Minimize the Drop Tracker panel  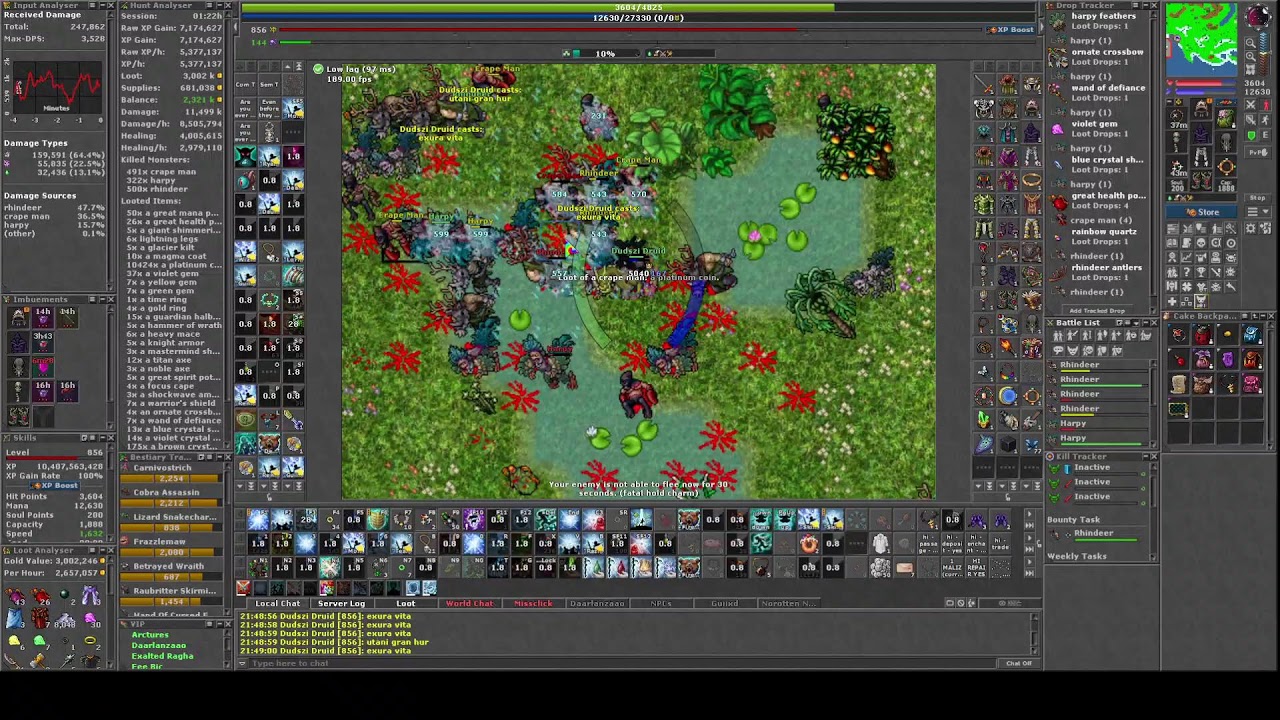point(1145,5)
